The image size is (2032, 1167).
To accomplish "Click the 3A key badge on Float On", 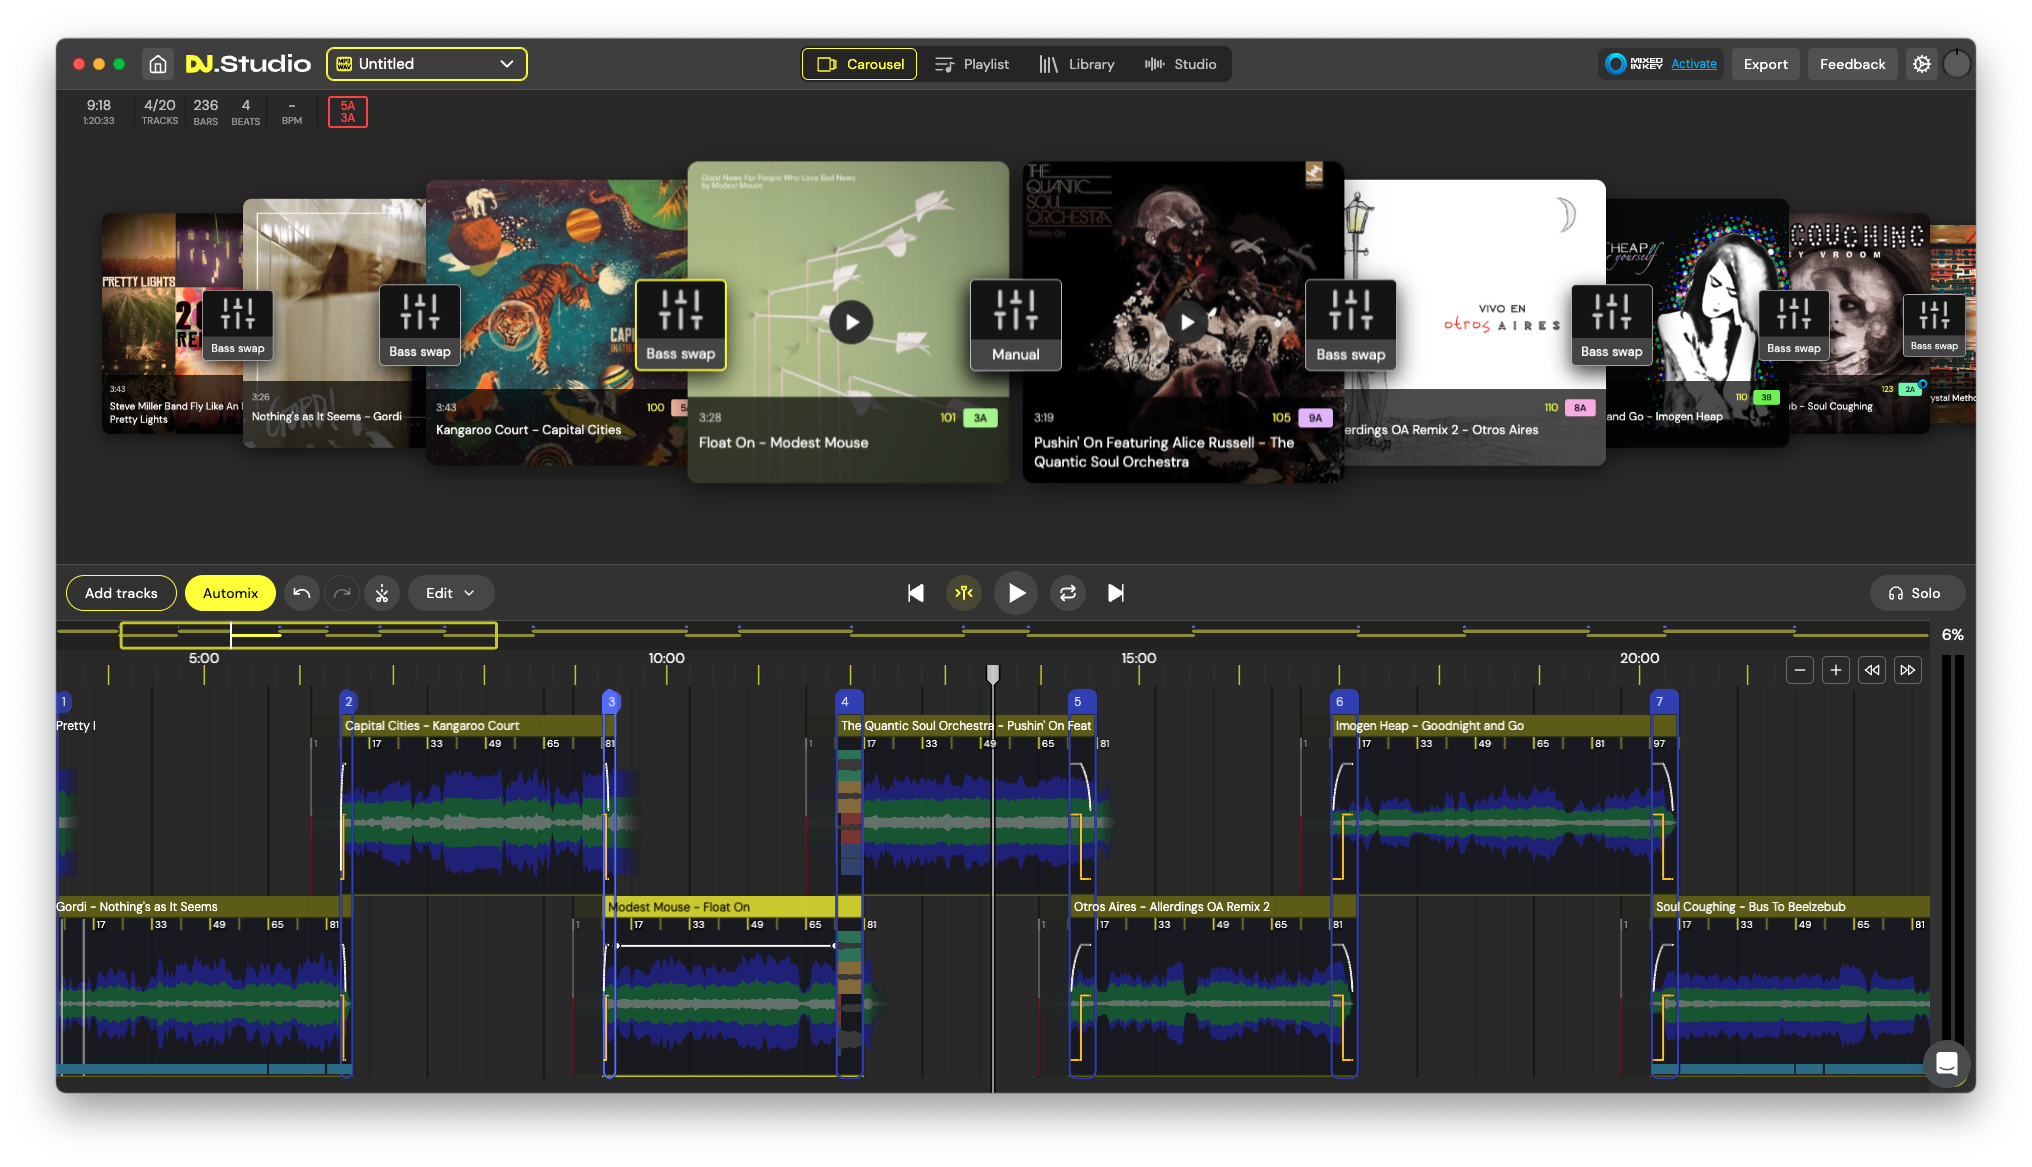I will tap(980, 418).
